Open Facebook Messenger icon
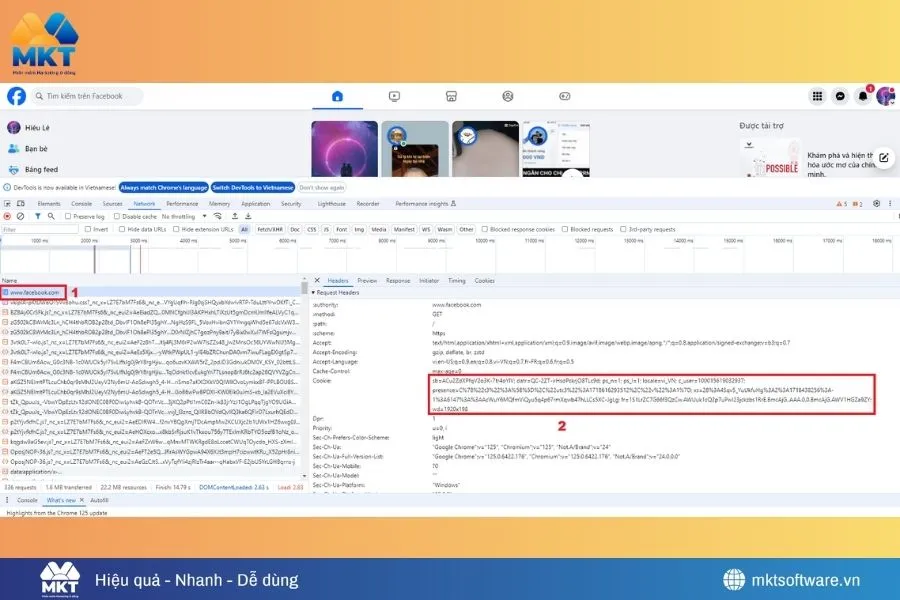900x600 pixels. (x=839, y=96)
